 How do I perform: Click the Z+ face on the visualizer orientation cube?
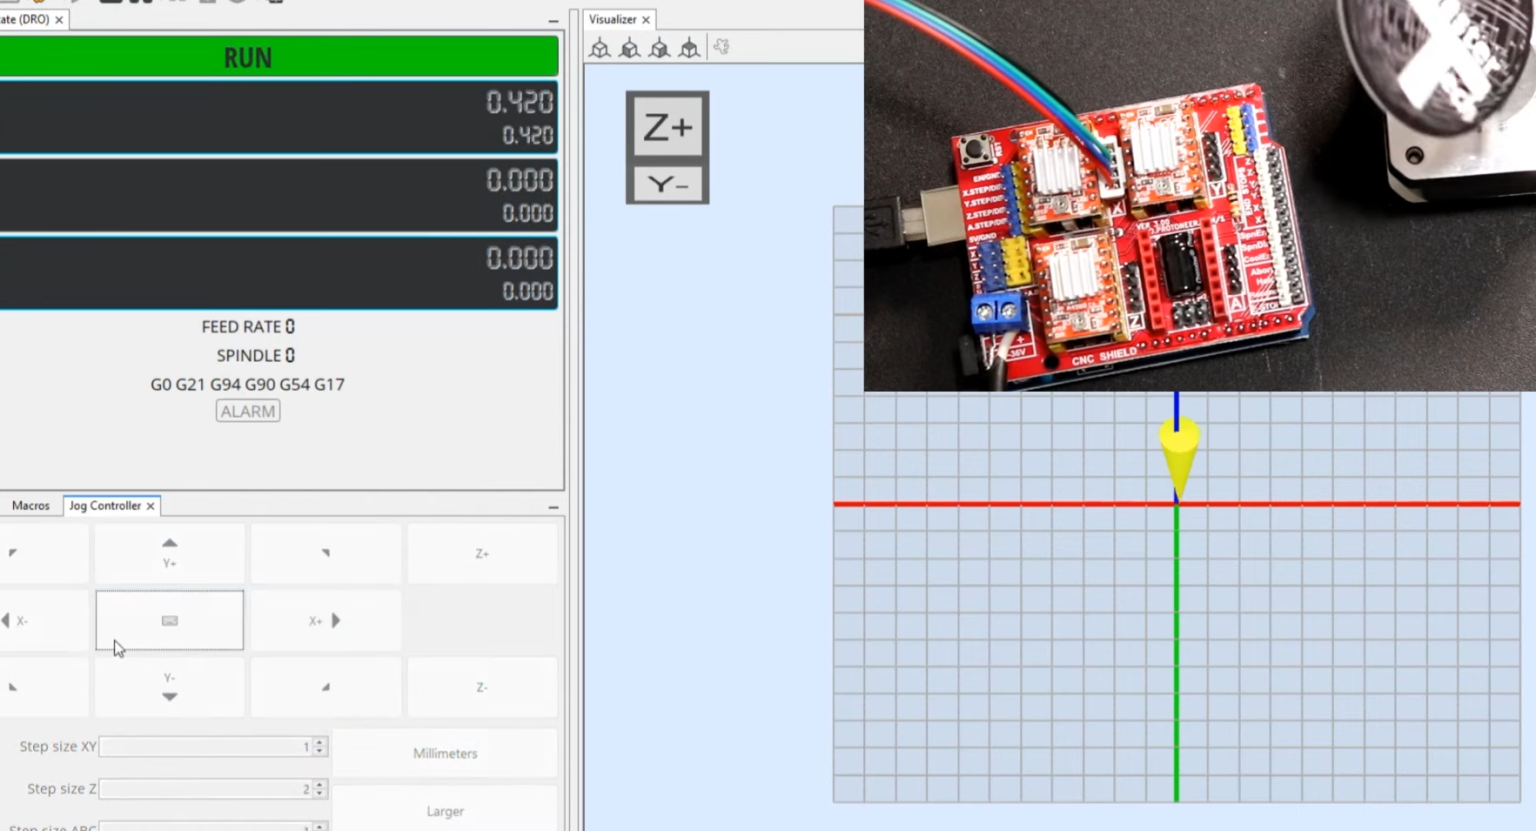(668, 127)
